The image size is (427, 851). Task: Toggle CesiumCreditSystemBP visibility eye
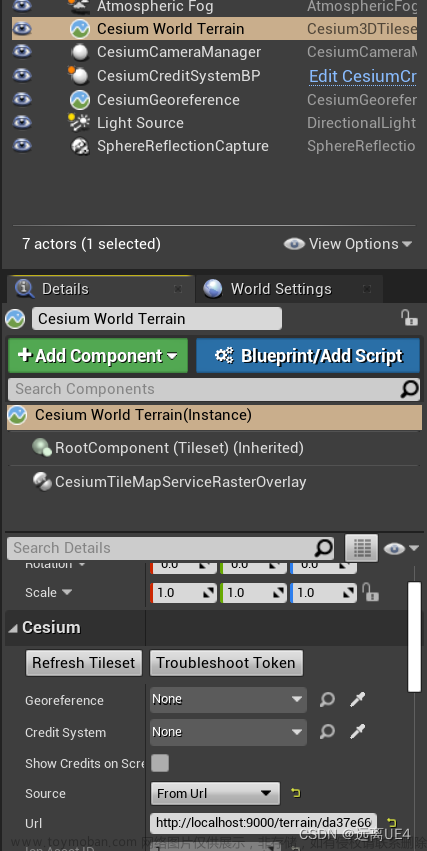[x=22, y=76]
